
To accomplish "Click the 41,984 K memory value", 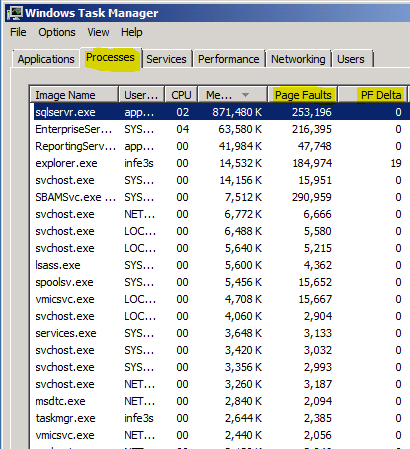I will coord(240,146).
